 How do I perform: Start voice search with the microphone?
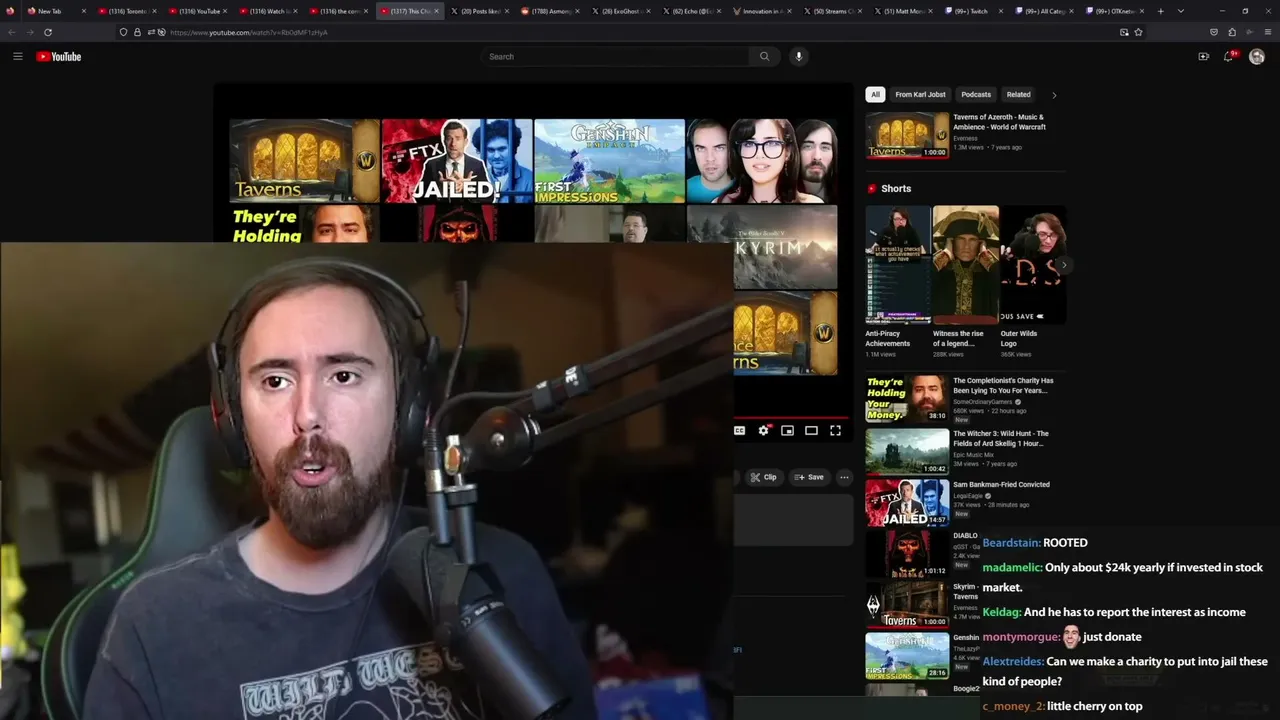tap(798, 56)
